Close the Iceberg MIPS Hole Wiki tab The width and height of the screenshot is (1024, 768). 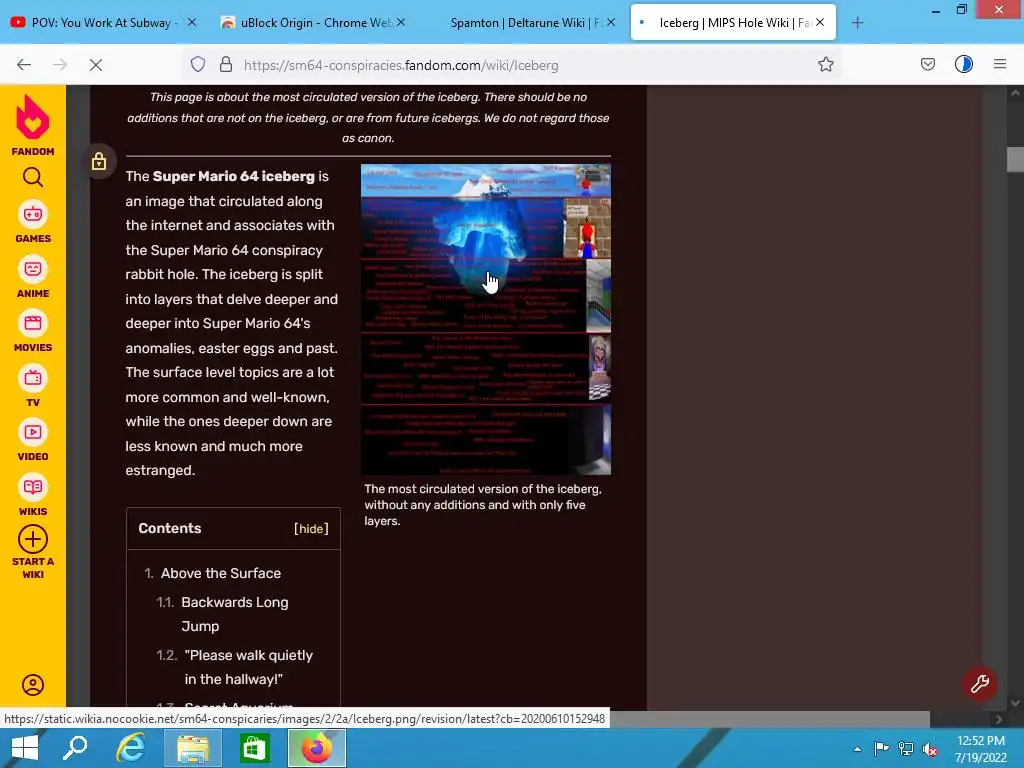point(820,22)
